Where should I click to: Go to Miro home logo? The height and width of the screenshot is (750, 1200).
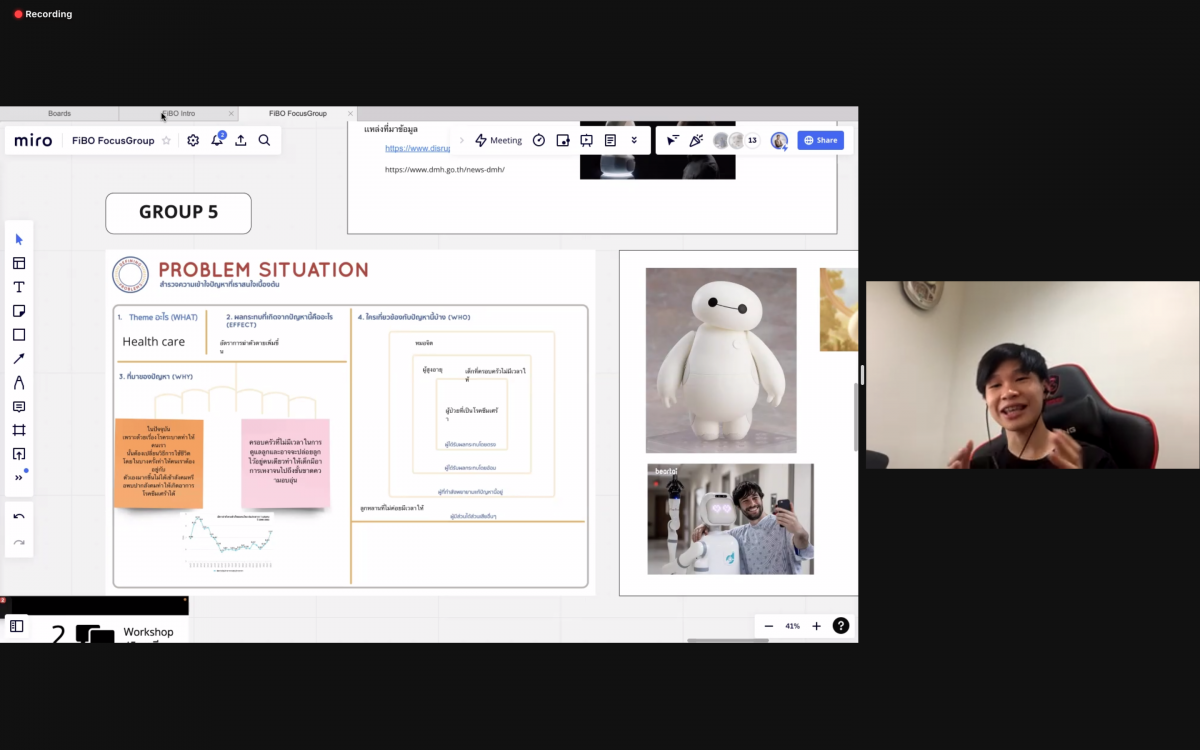pos(33,141)
